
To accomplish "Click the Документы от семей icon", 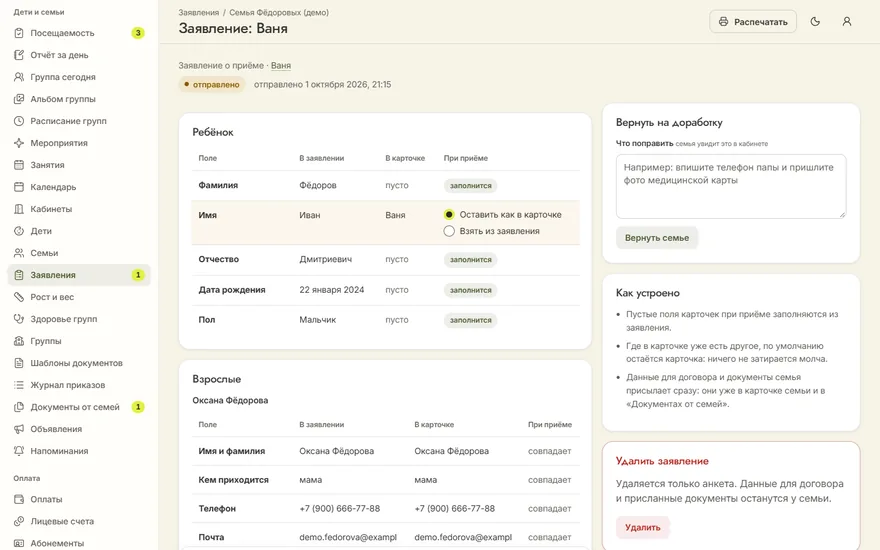I will point(19,407).
